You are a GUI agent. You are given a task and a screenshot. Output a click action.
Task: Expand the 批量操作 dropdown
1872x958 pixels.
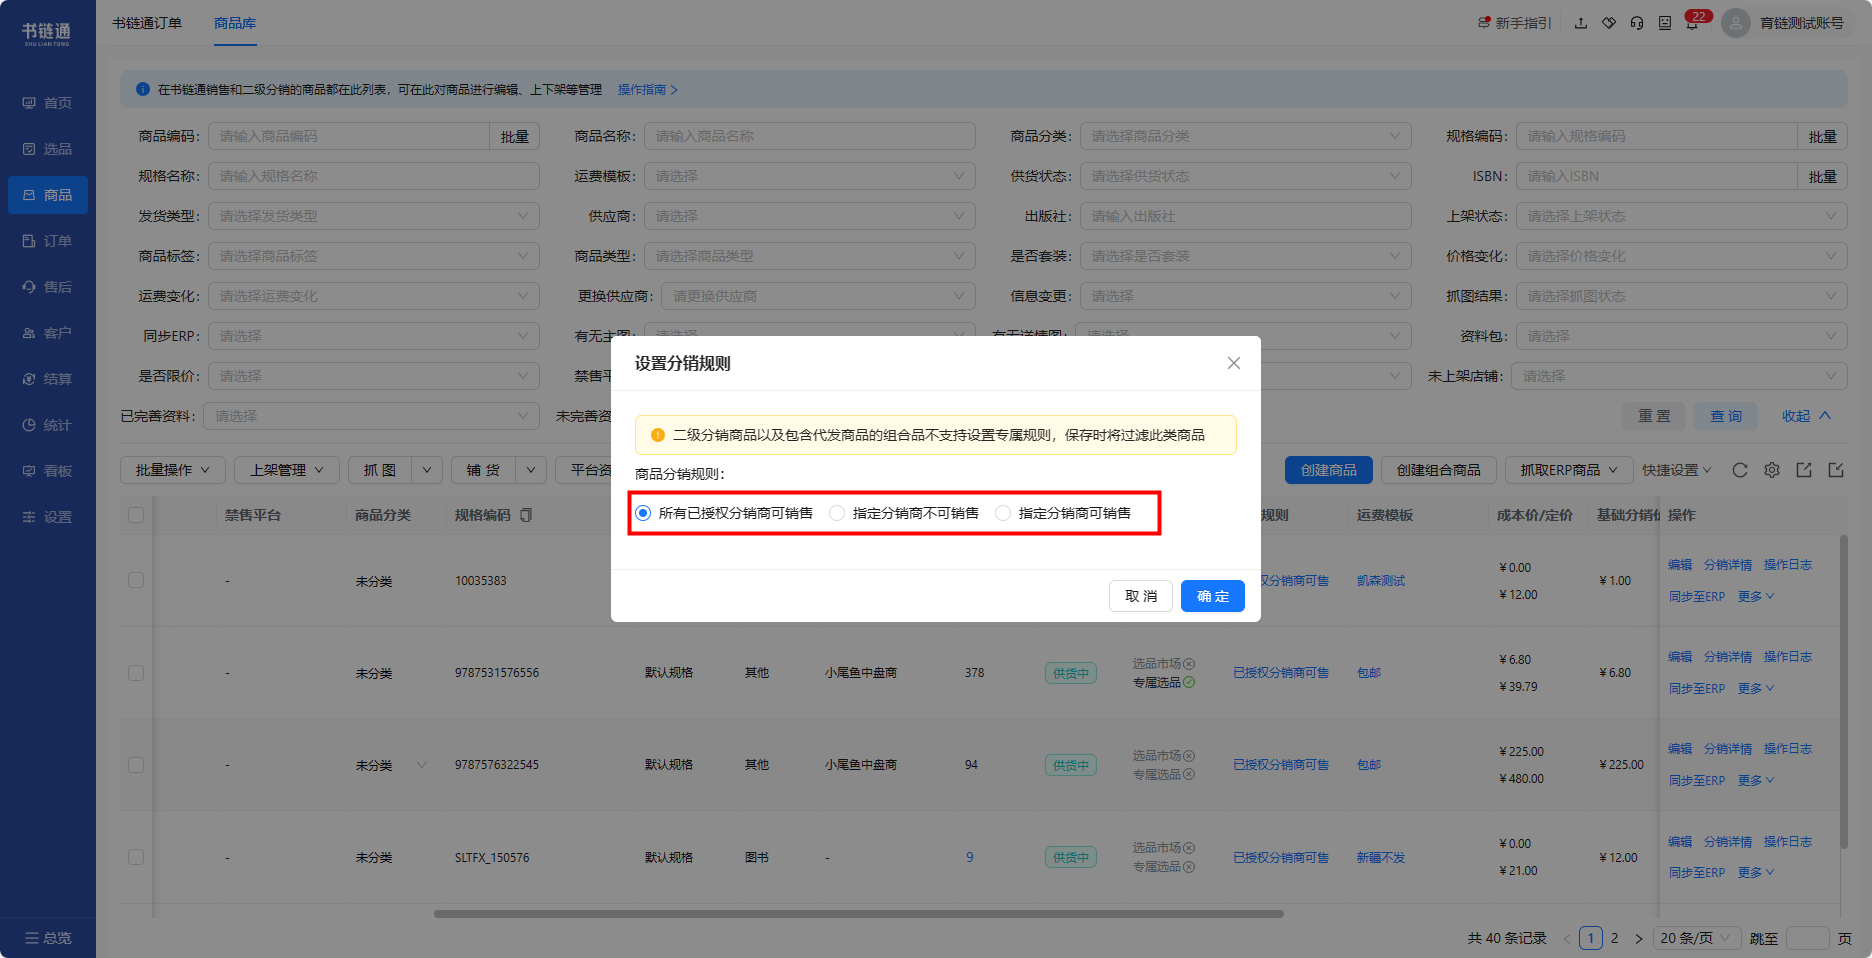click(x=173, y=470)
